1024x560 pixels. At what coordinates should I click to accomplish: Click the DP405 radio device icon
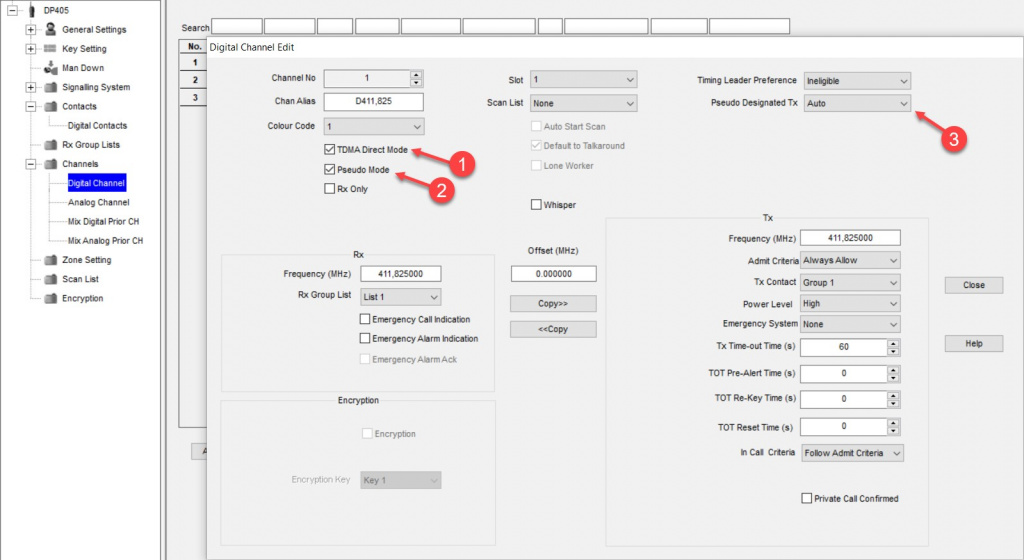31,10
